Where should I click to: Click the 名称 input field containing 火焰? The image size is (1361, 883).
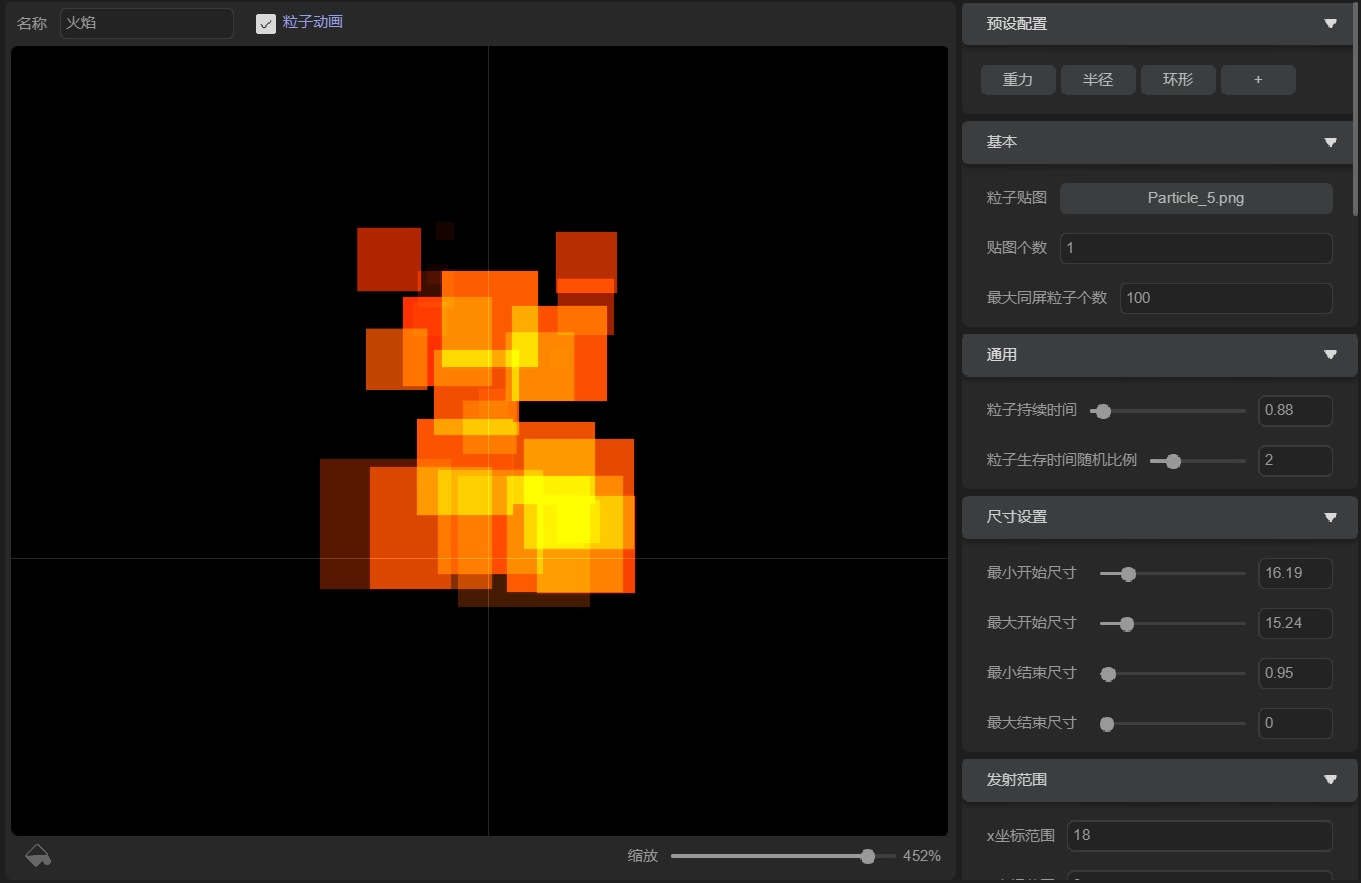click(x=147, y=23)
